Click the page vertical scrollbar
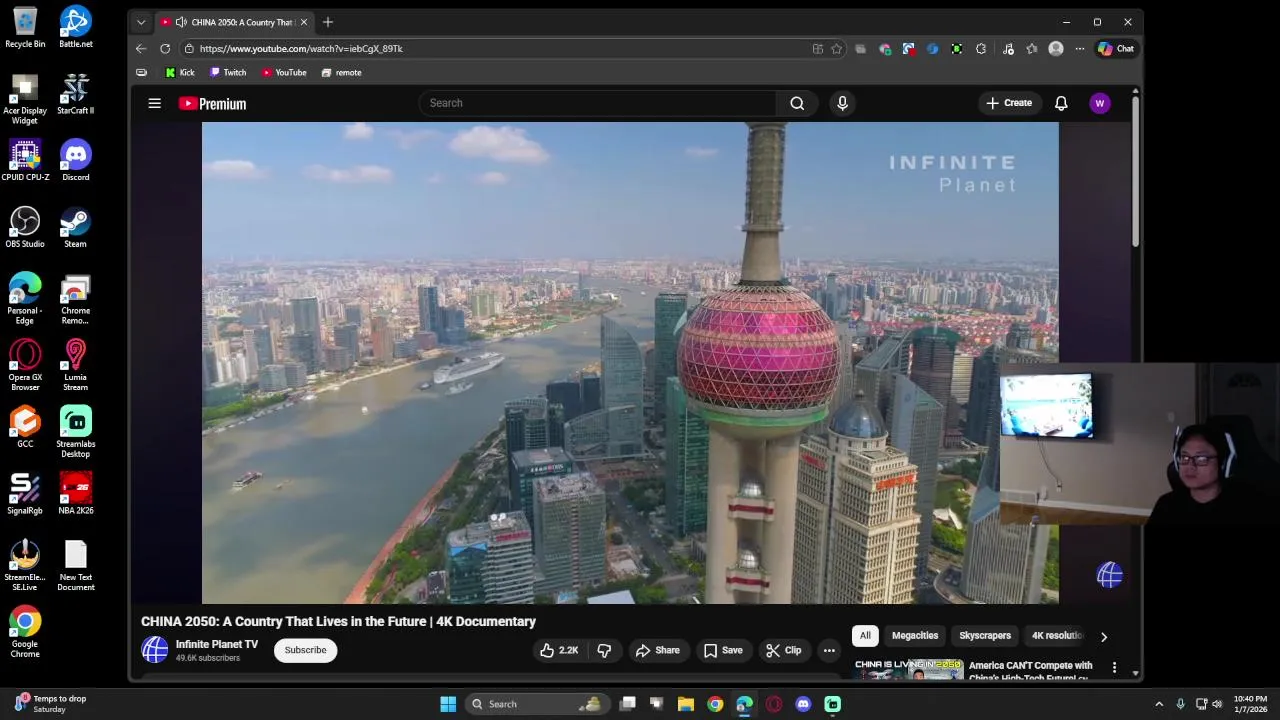 click(1135, 170)
